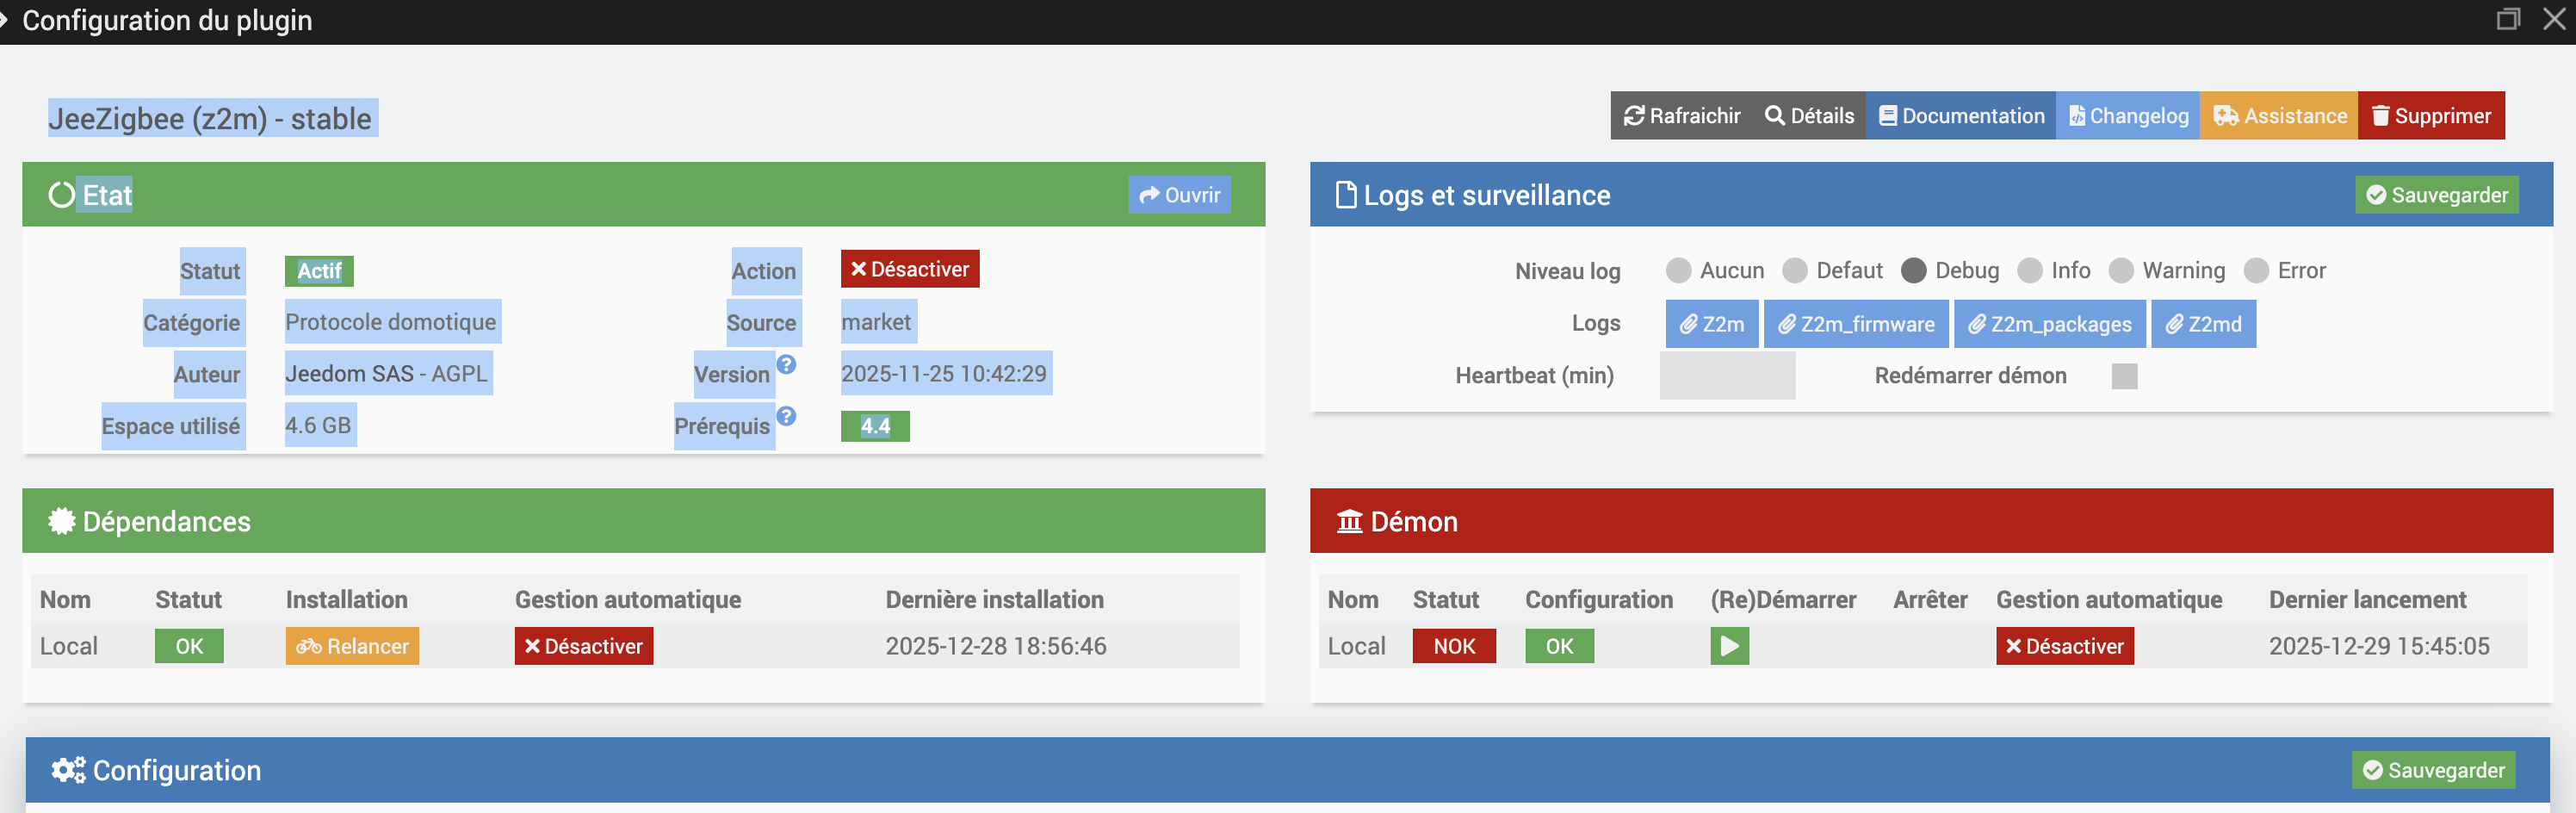View the Changelog

coord(2128,116)
